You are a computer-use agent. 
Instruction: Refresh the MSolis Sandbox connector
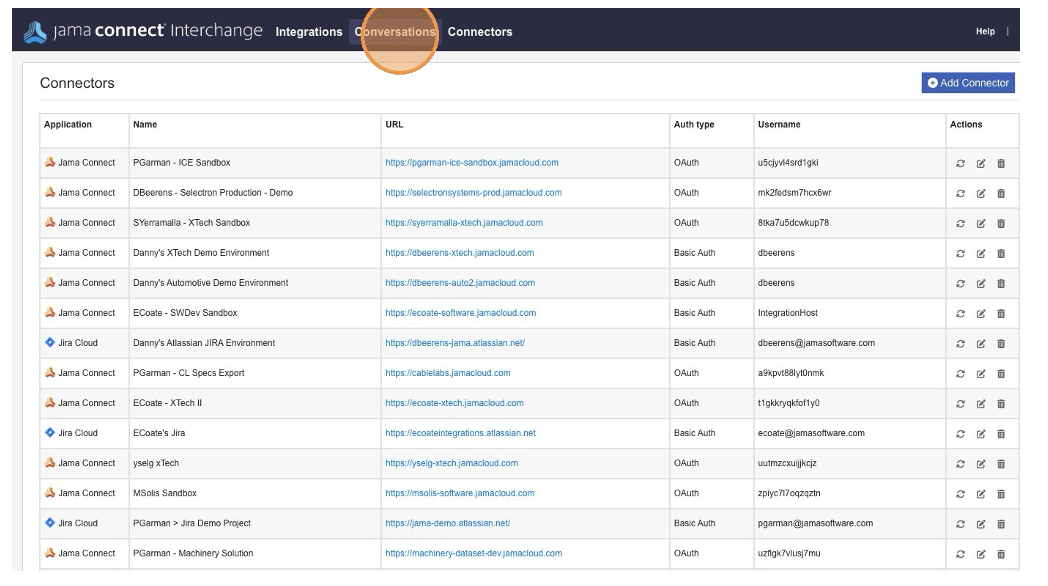(960, 494)
